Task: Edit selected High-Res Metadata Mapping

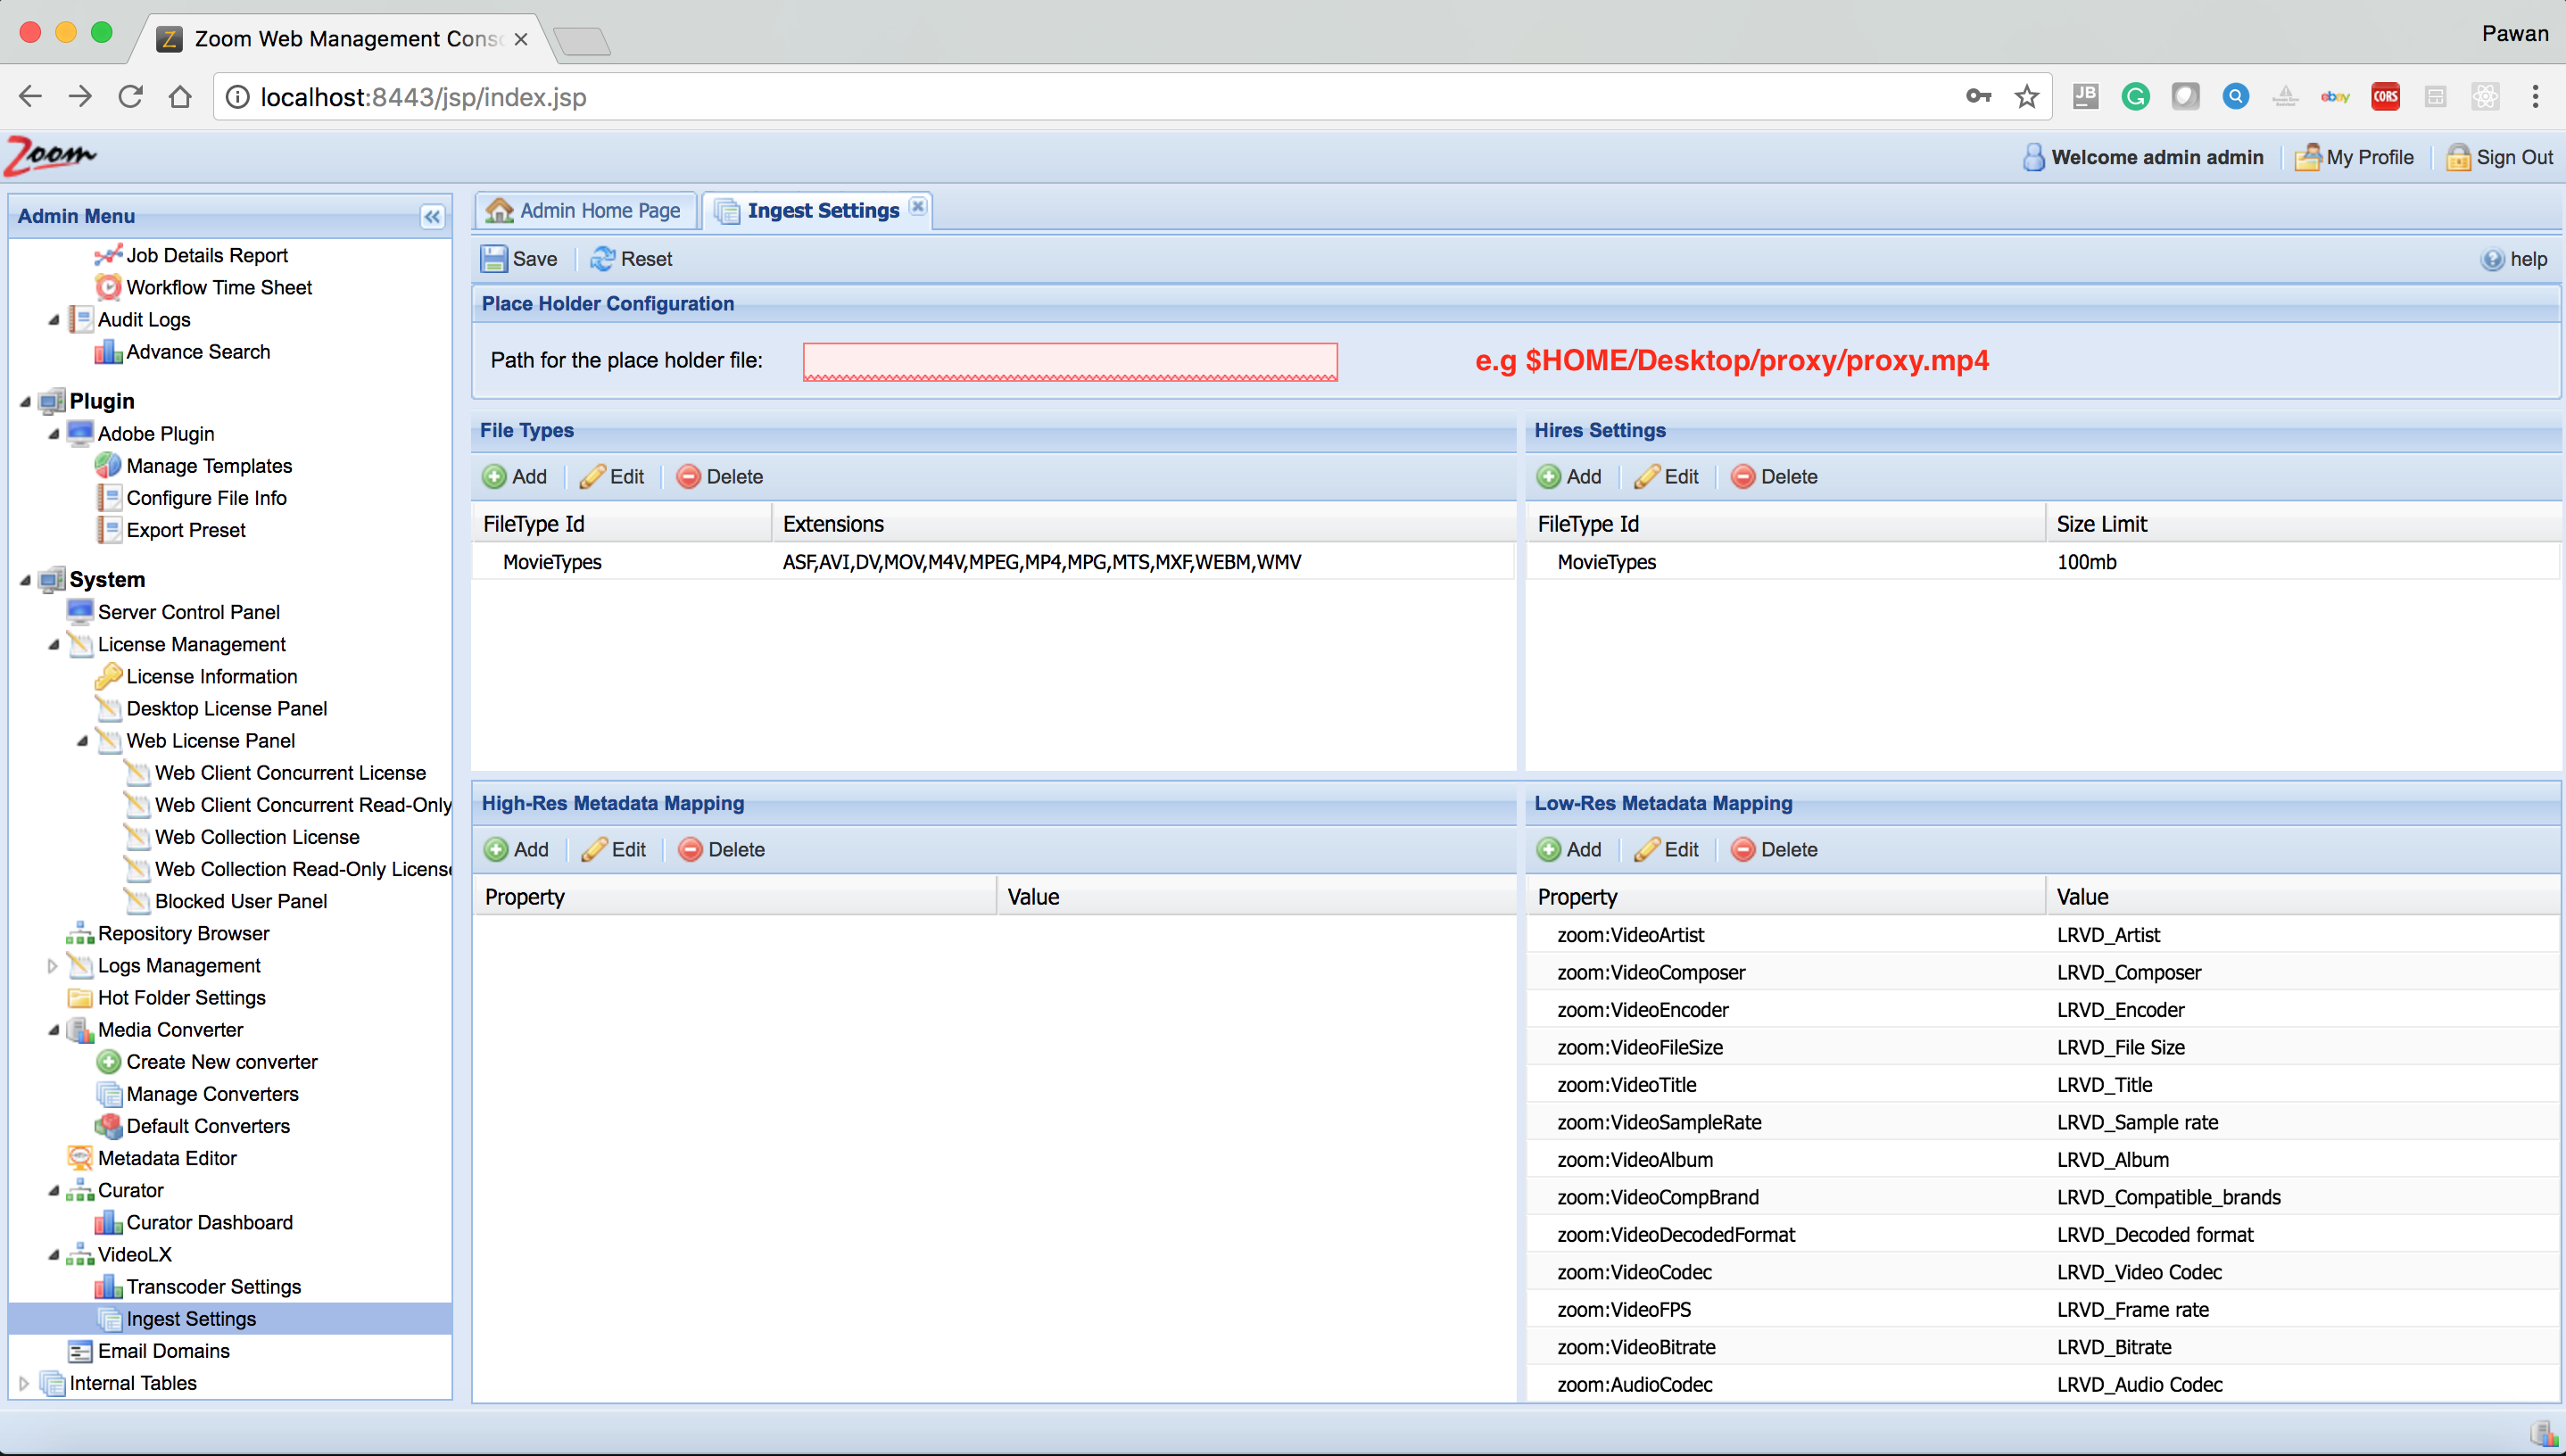Action: [614, 850]
